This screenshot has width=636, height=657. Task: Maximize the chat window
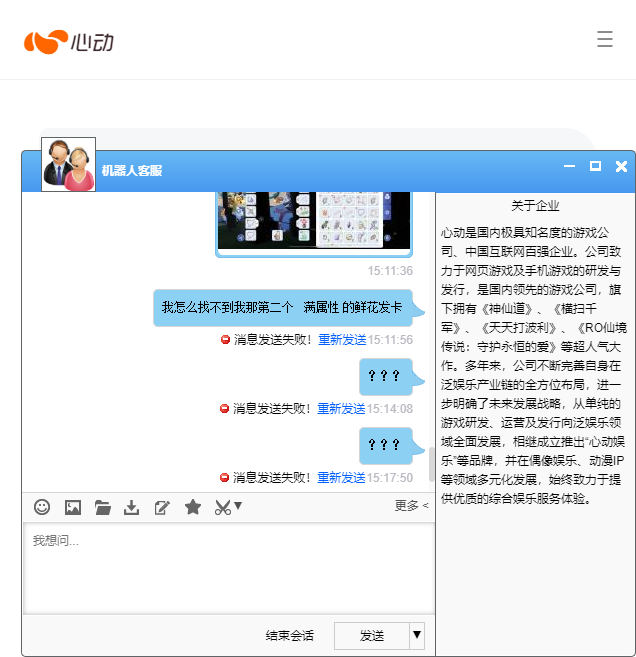pos(595,166)
